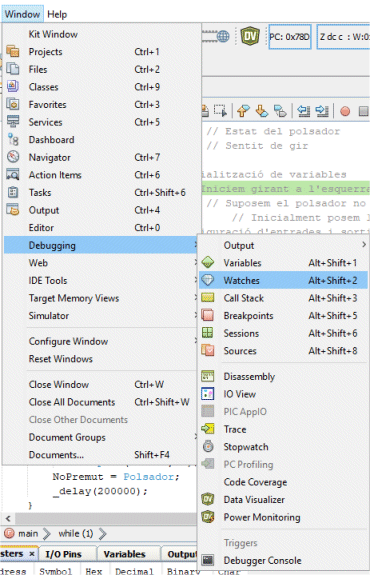The width and height of the screenshot is (370, 575).
Task: Click the Watches diamond icon
Action: pyautogui.click(x=208, y=280)
